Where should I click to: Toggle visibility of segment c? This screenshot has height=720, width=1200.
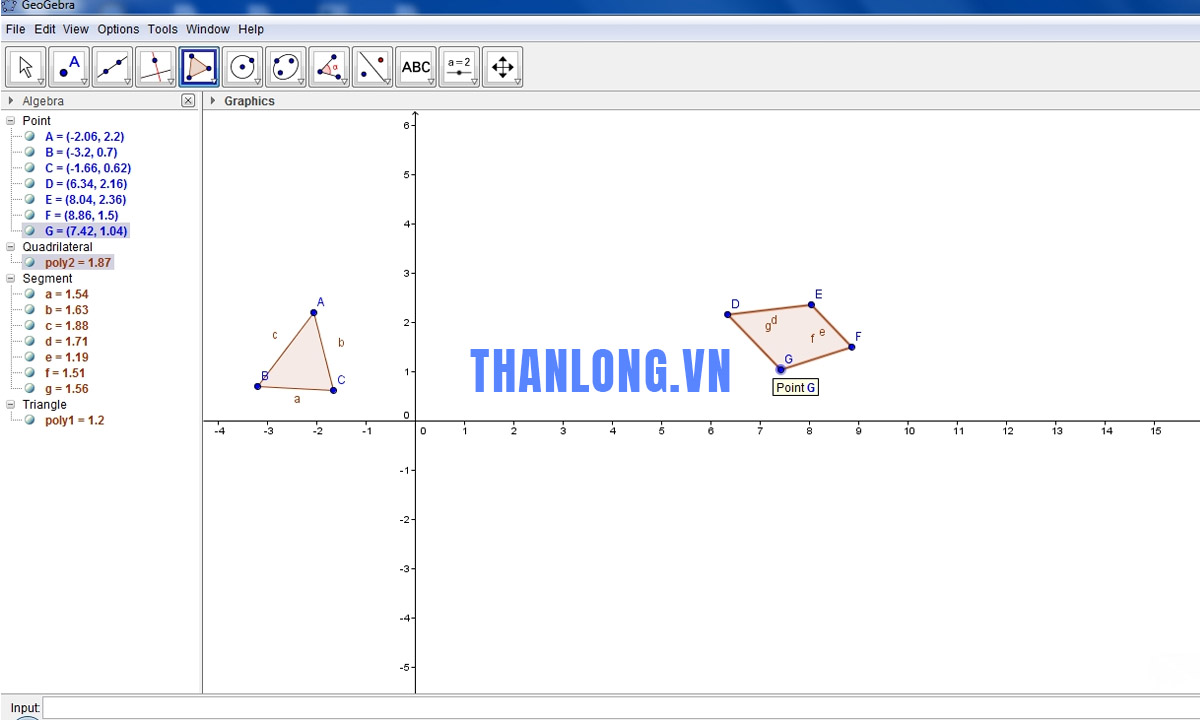(x=30, y=326)
